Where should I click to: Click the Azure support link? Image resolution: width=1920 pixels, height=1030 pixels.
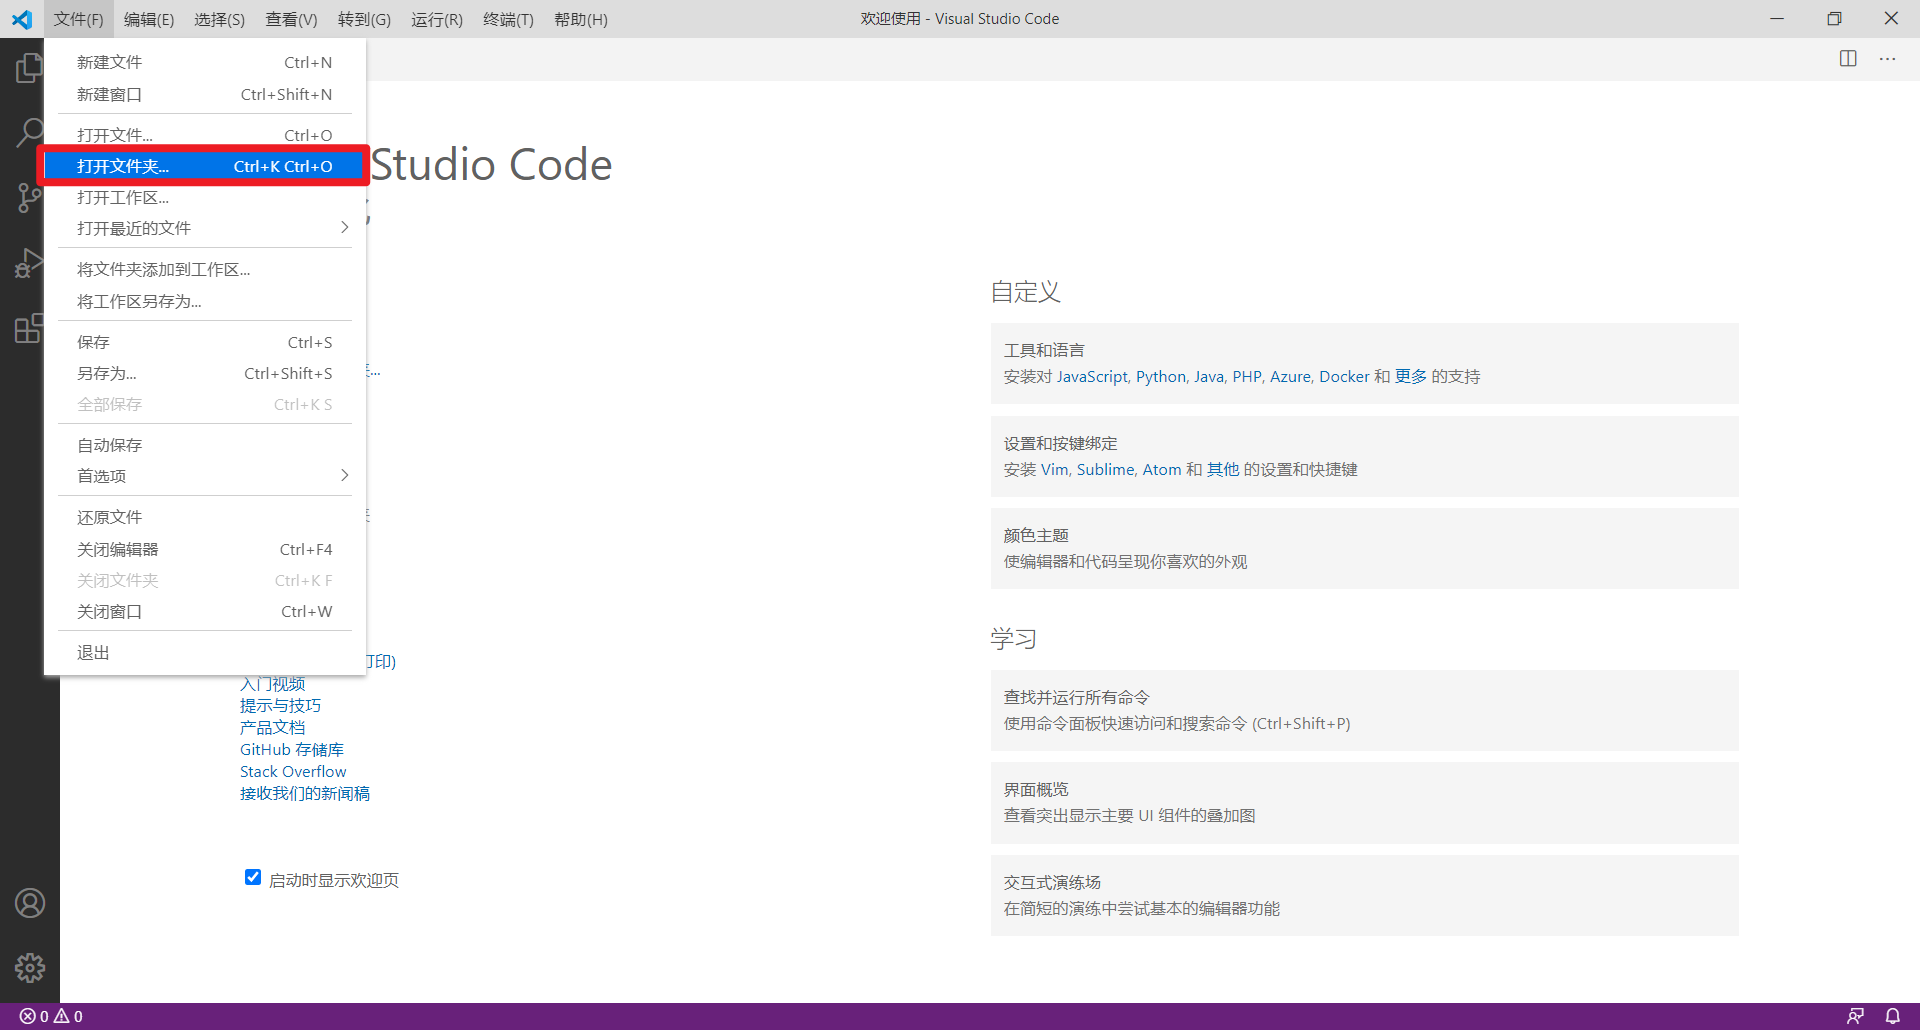1290,377
